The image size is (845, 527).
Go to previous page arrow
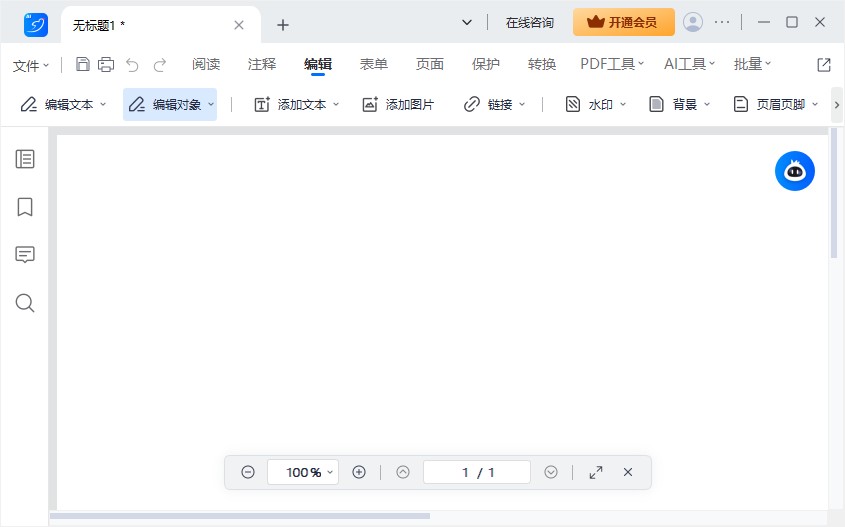point(403,473)
